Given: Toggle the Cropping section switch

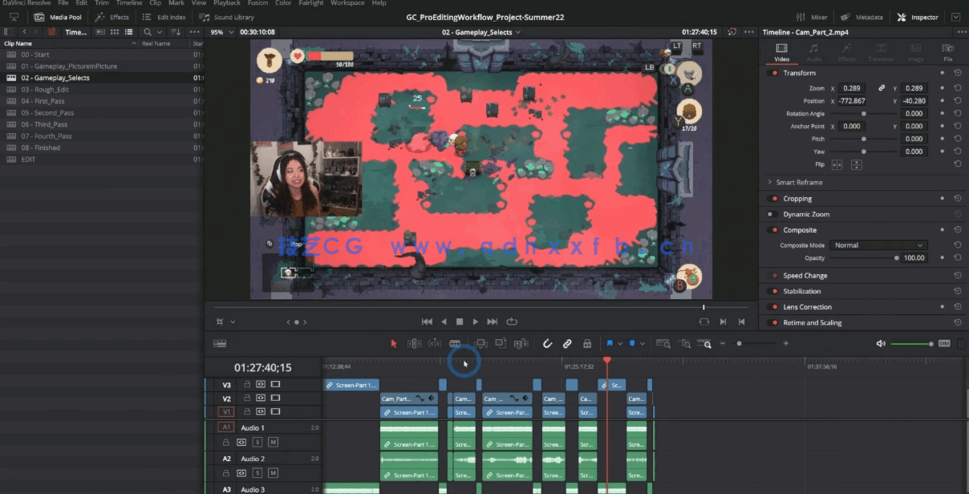Looking at the screenshot, I should (772, 198).
